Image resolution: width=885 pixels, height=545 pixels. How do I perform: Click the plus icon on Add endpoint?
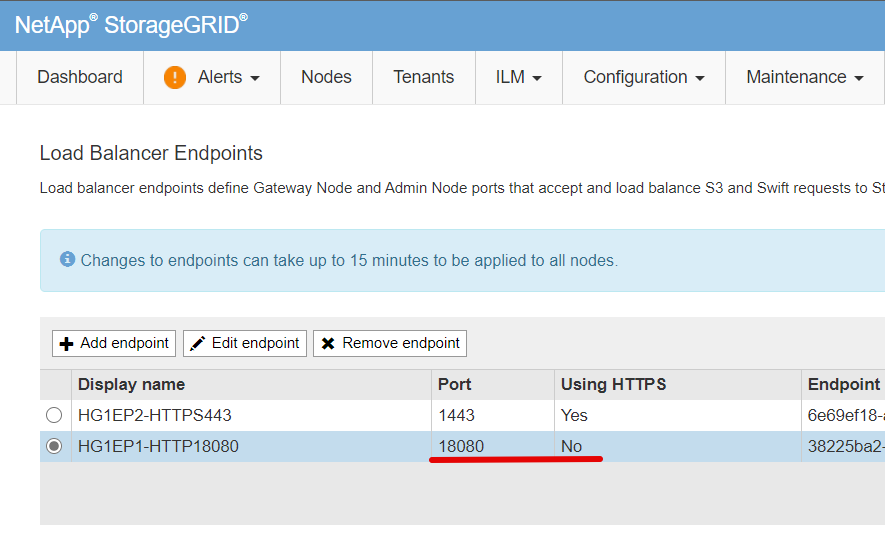pyautogui.click(x=67, y=344)
